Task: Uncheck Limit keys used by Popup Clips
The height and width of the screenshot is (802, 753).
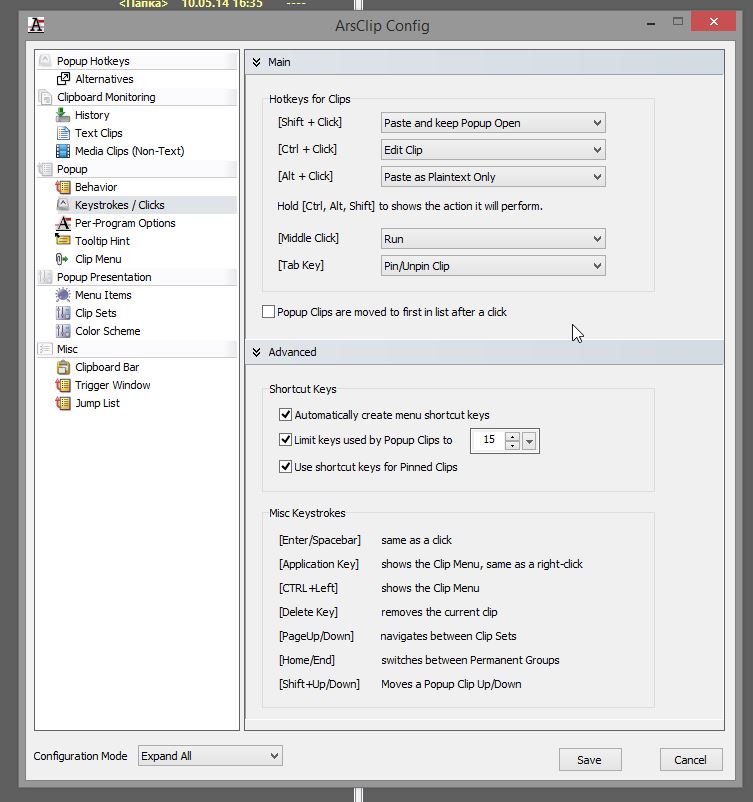Action: (285, 439)
